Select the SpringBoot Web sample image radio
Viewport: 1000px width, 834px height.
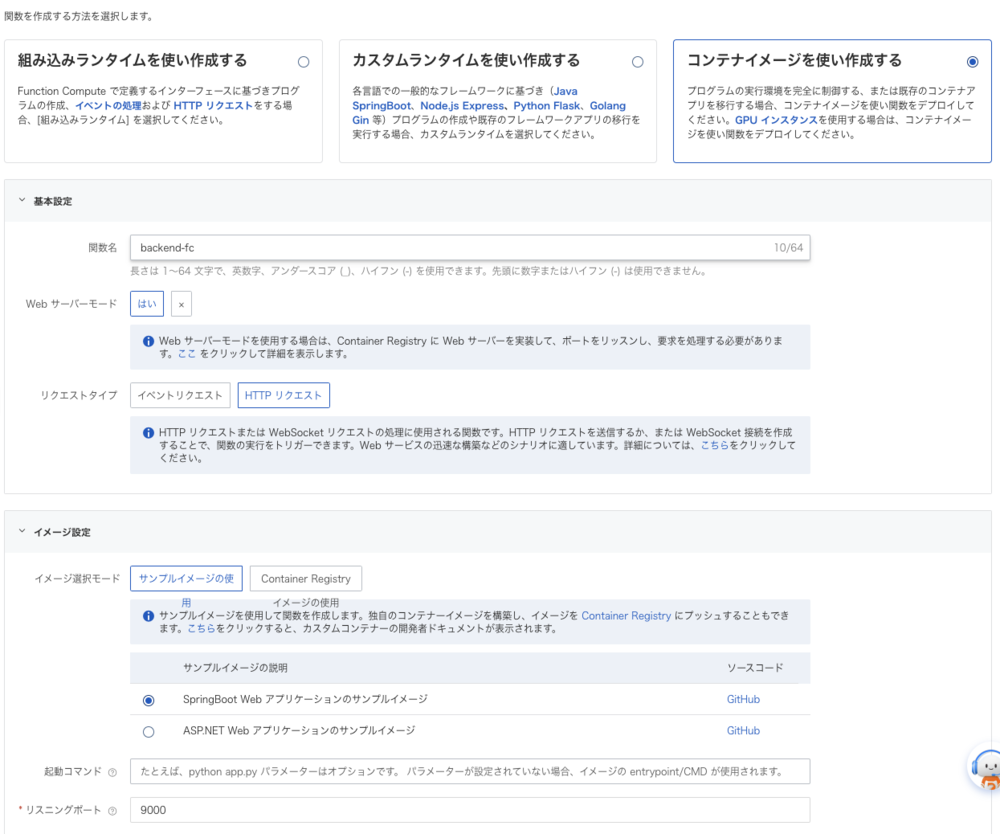tap(149, 700)
